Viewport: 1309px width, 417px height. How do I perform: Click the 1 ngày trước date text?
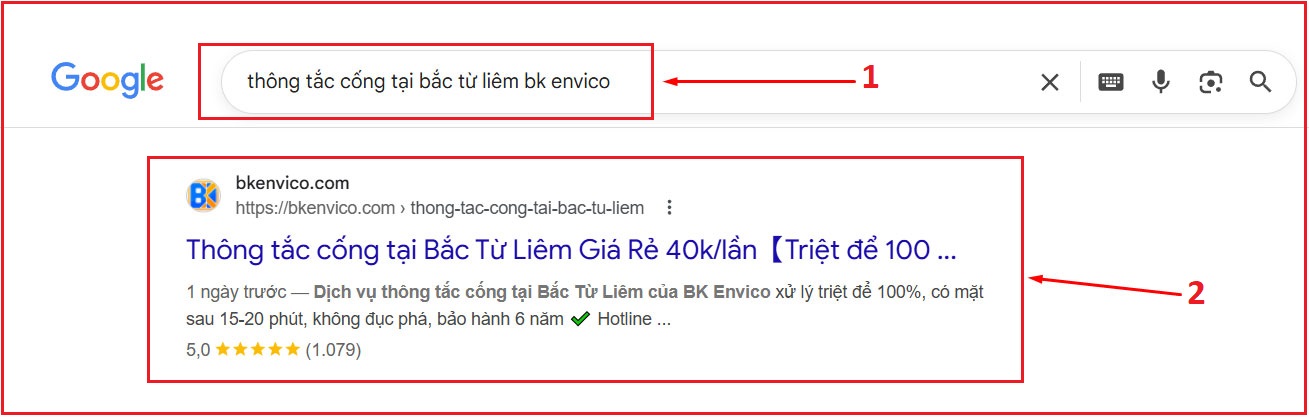[x=236, y=293]
